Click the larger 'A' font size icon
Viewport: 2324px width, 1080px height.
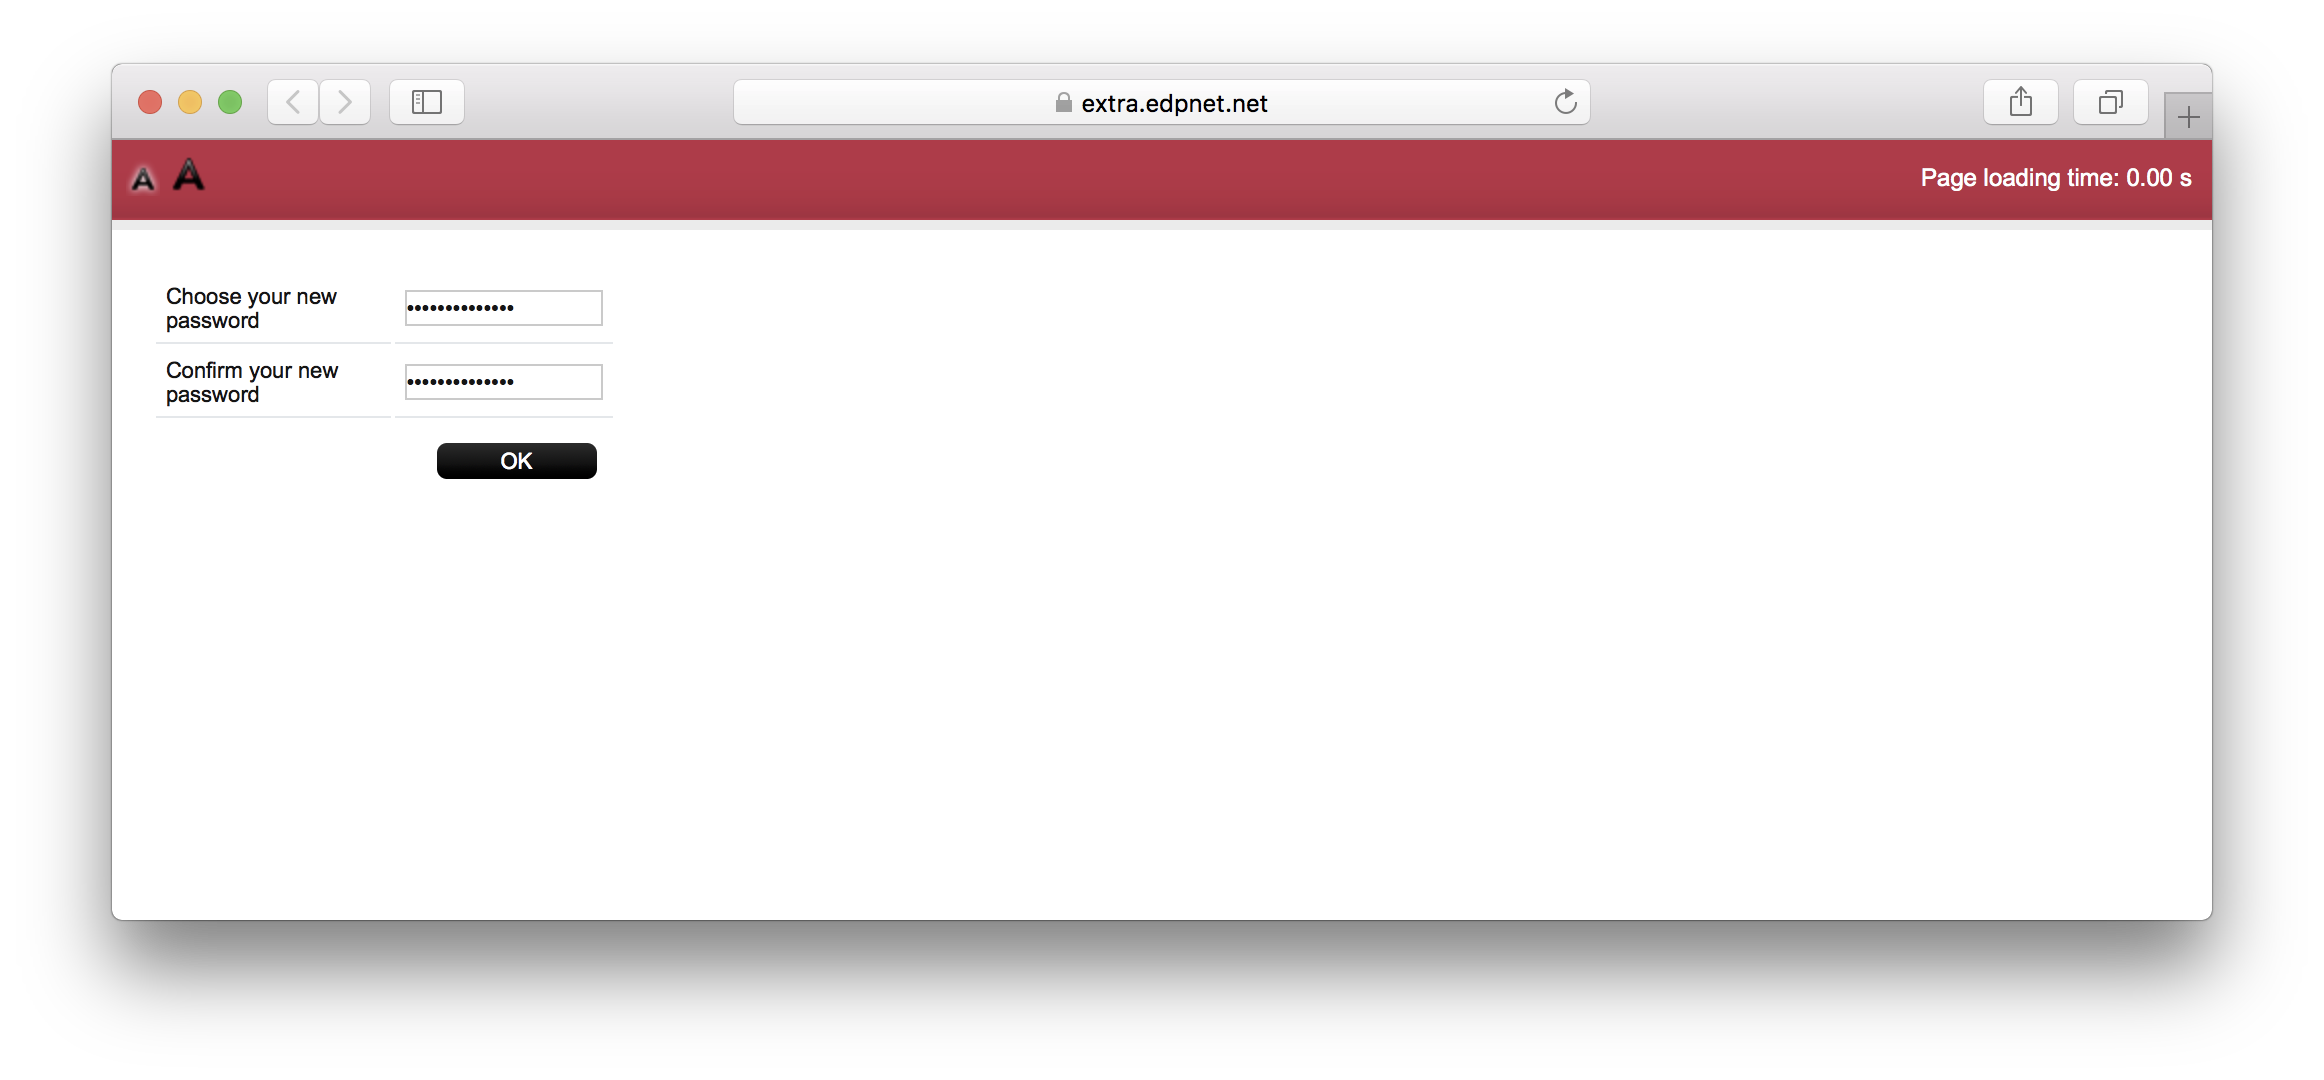pos(188,175)
